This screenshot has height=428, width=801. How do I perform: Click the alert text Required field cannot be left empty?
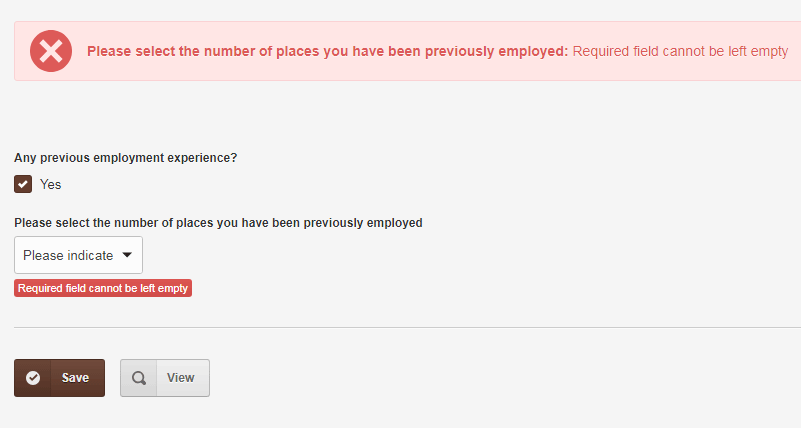(680, 51)
